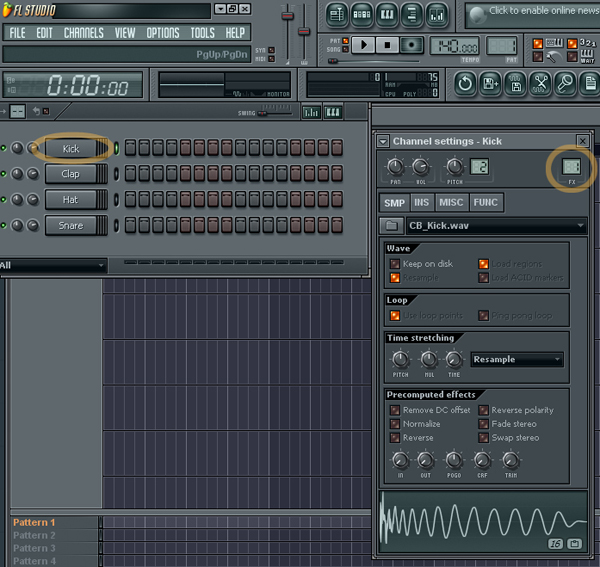Open the project info document icon
Image resolution: width=600 pixels, height=567 pixels.
click(x=590, y=83)
